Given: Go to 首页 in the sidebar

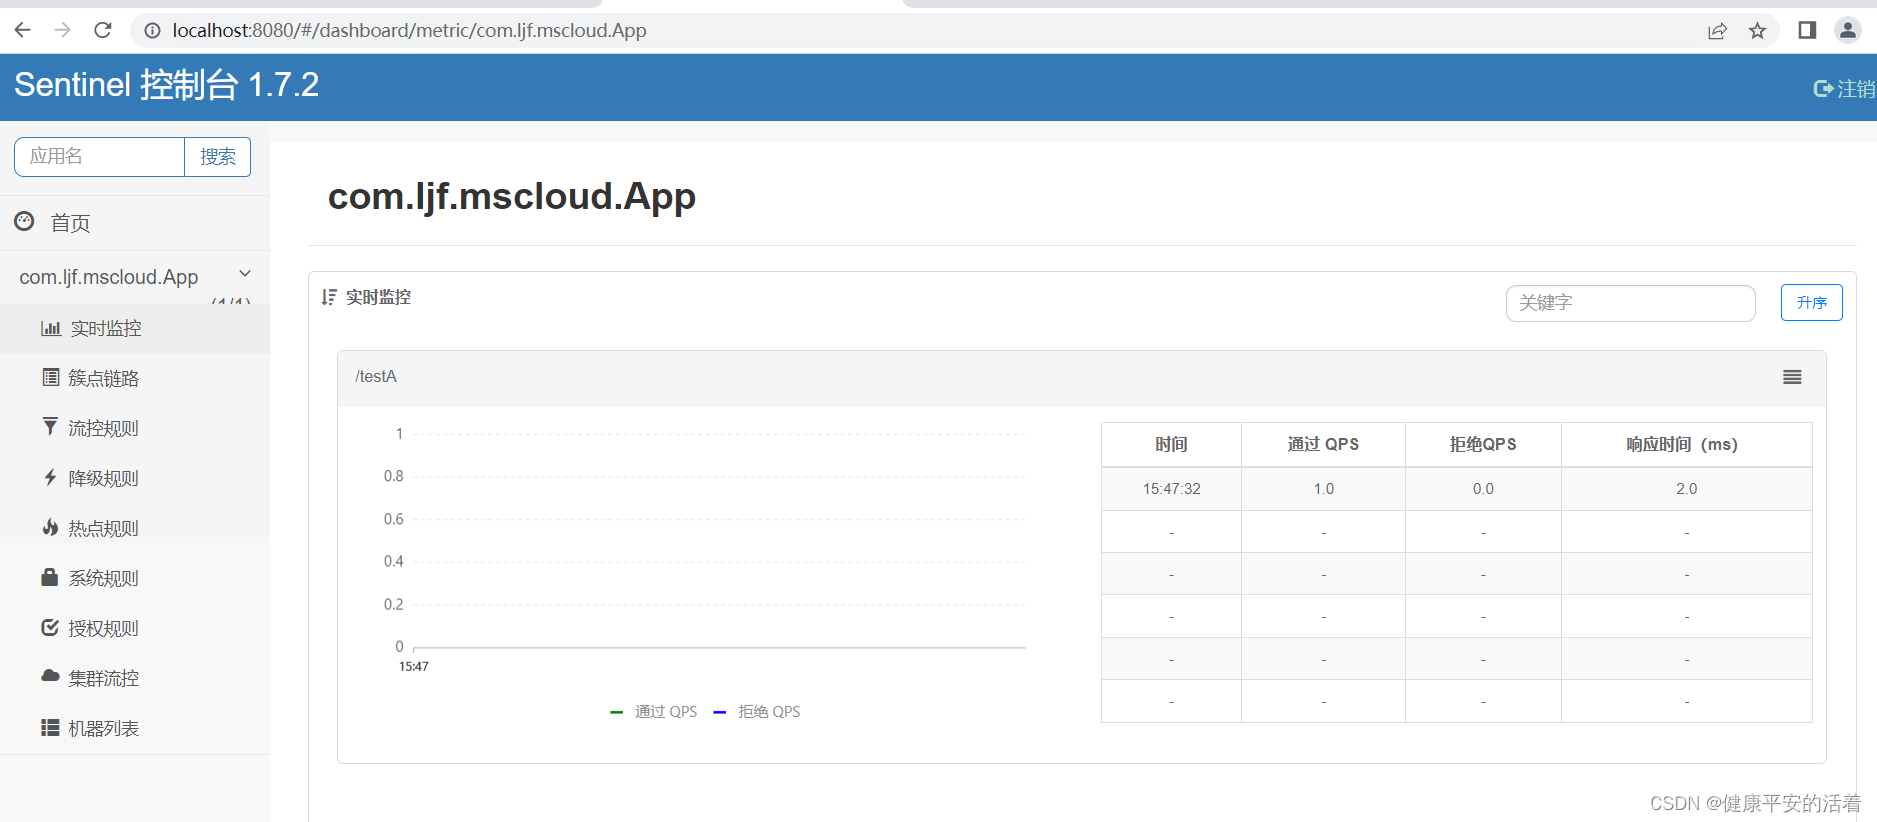Looking at the screenshot, I should [135, 222].
